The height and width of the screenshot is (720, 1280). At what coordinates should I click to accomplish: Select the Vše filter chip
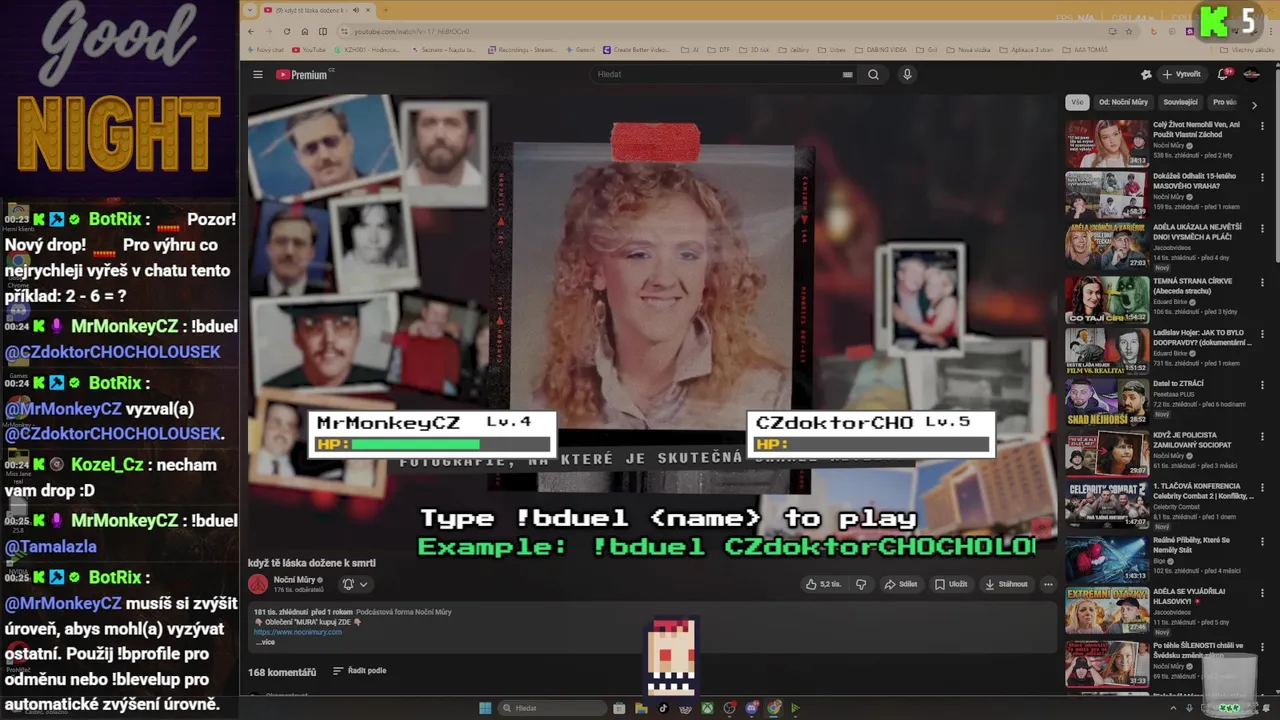[1077, 102]
